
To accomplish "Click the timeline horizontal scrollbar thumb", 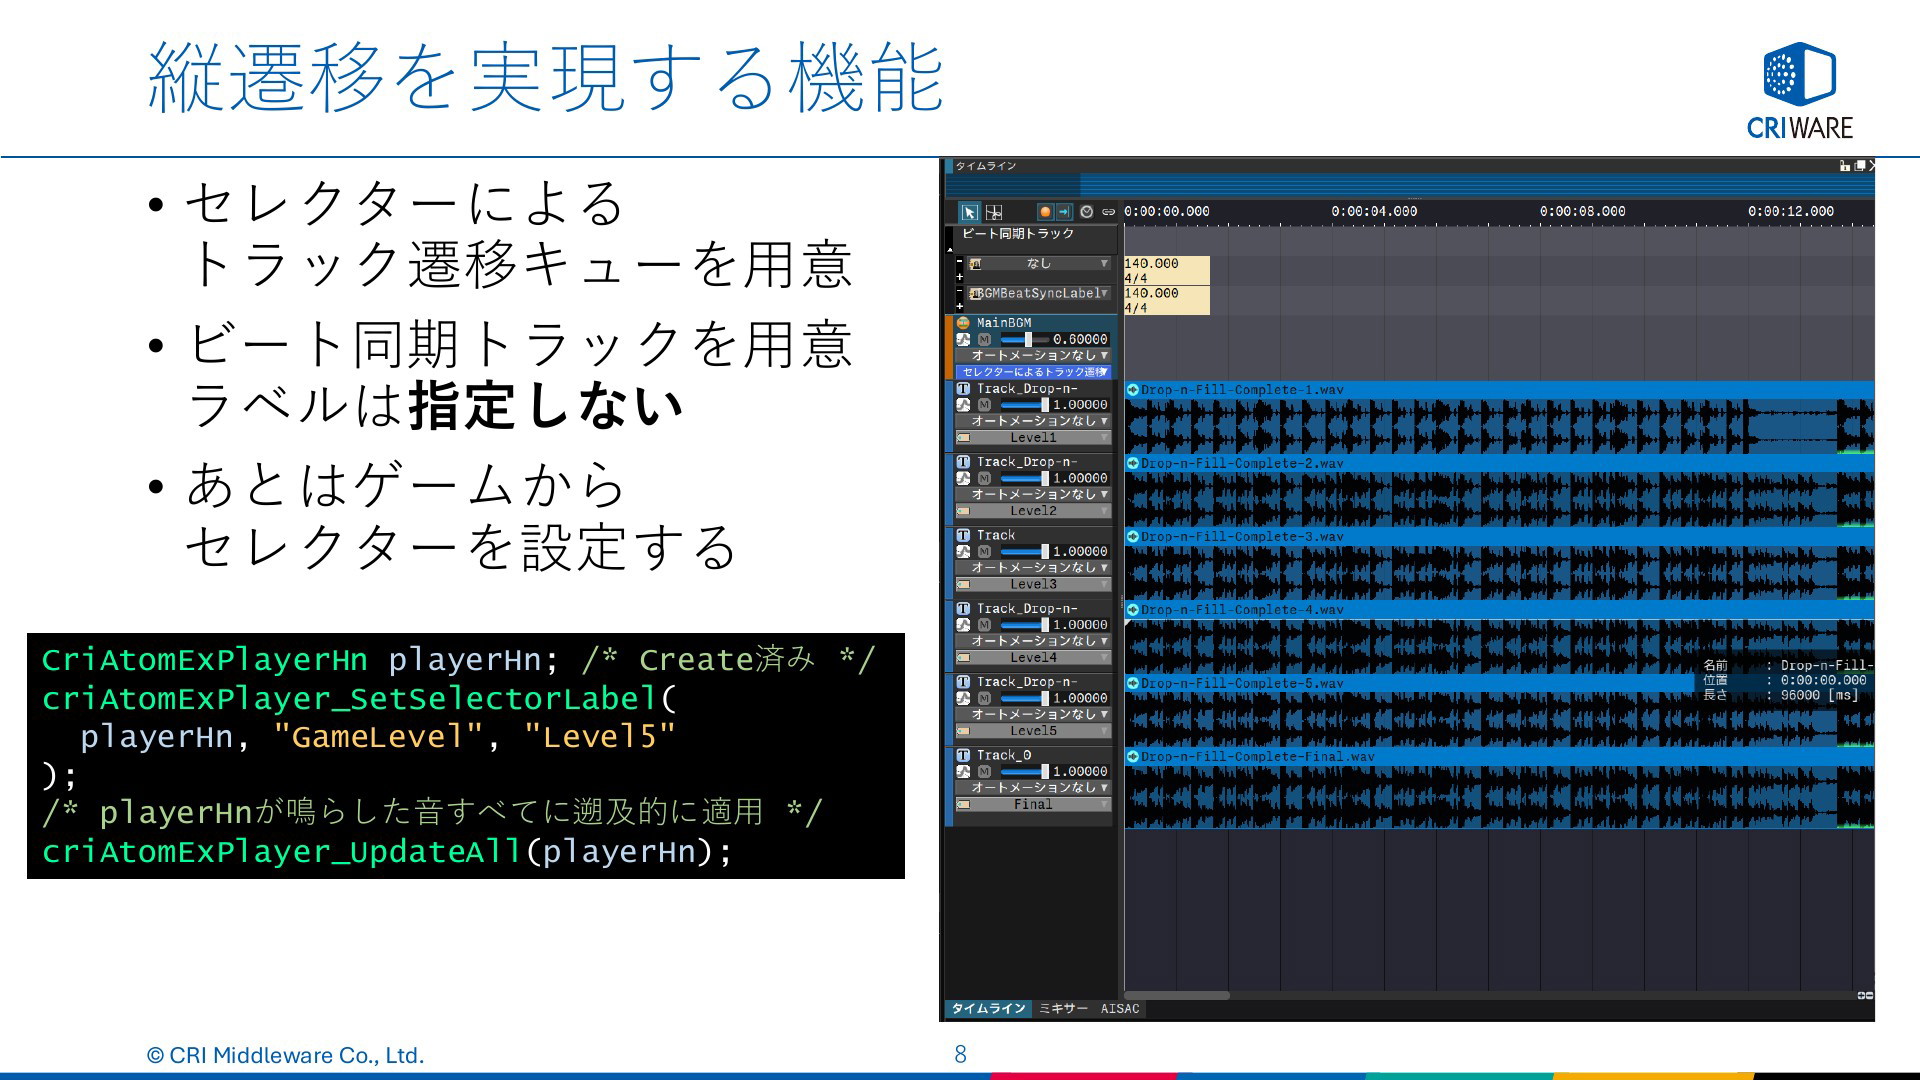I will pyautogui.click(x=1177, y=996).
